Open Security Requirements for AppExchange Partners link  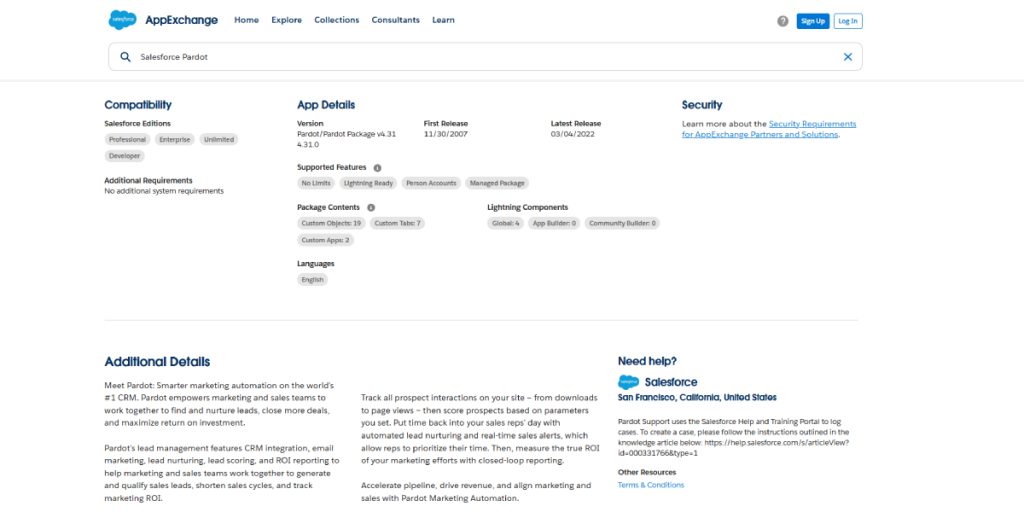(x=769, y=129)
